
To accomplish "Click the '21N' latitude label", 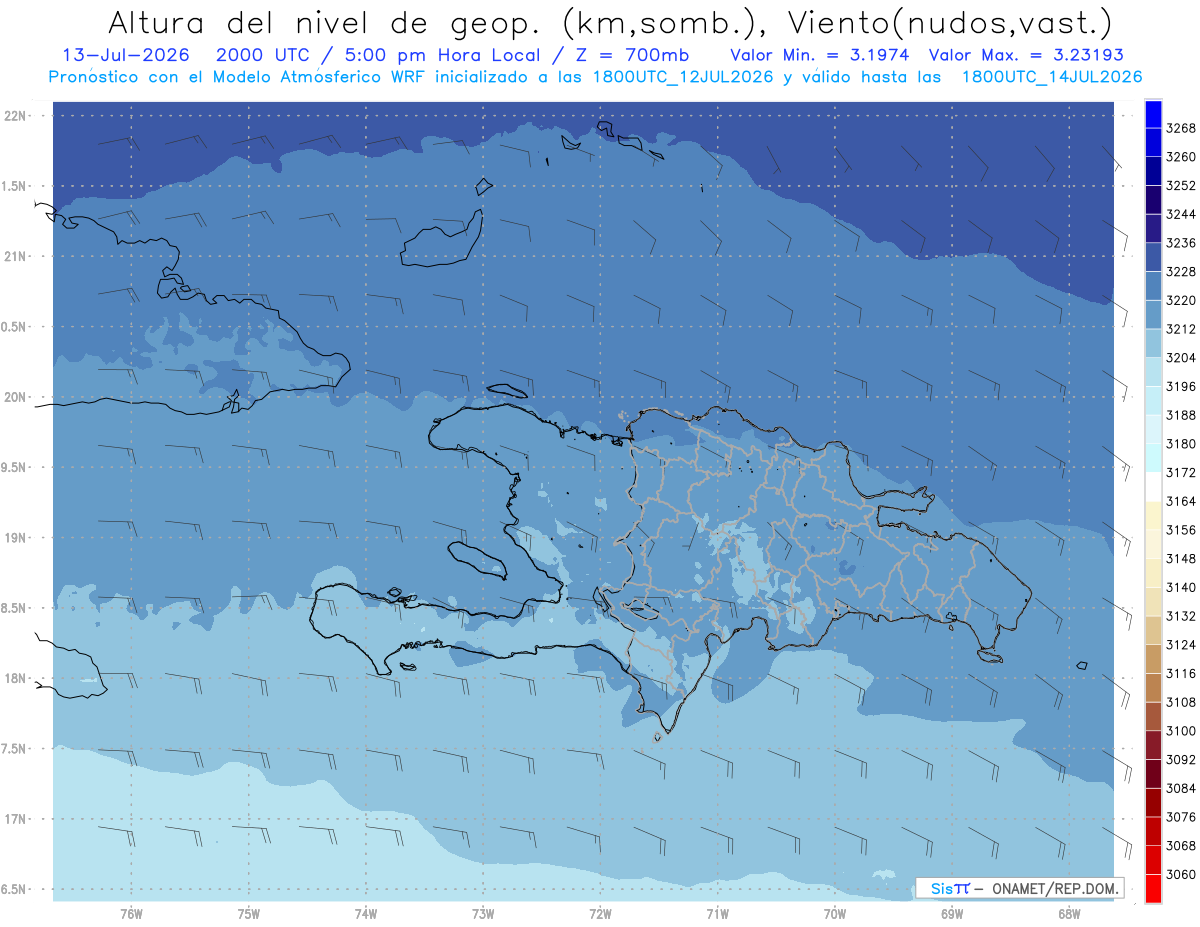I will coord(17,256).
